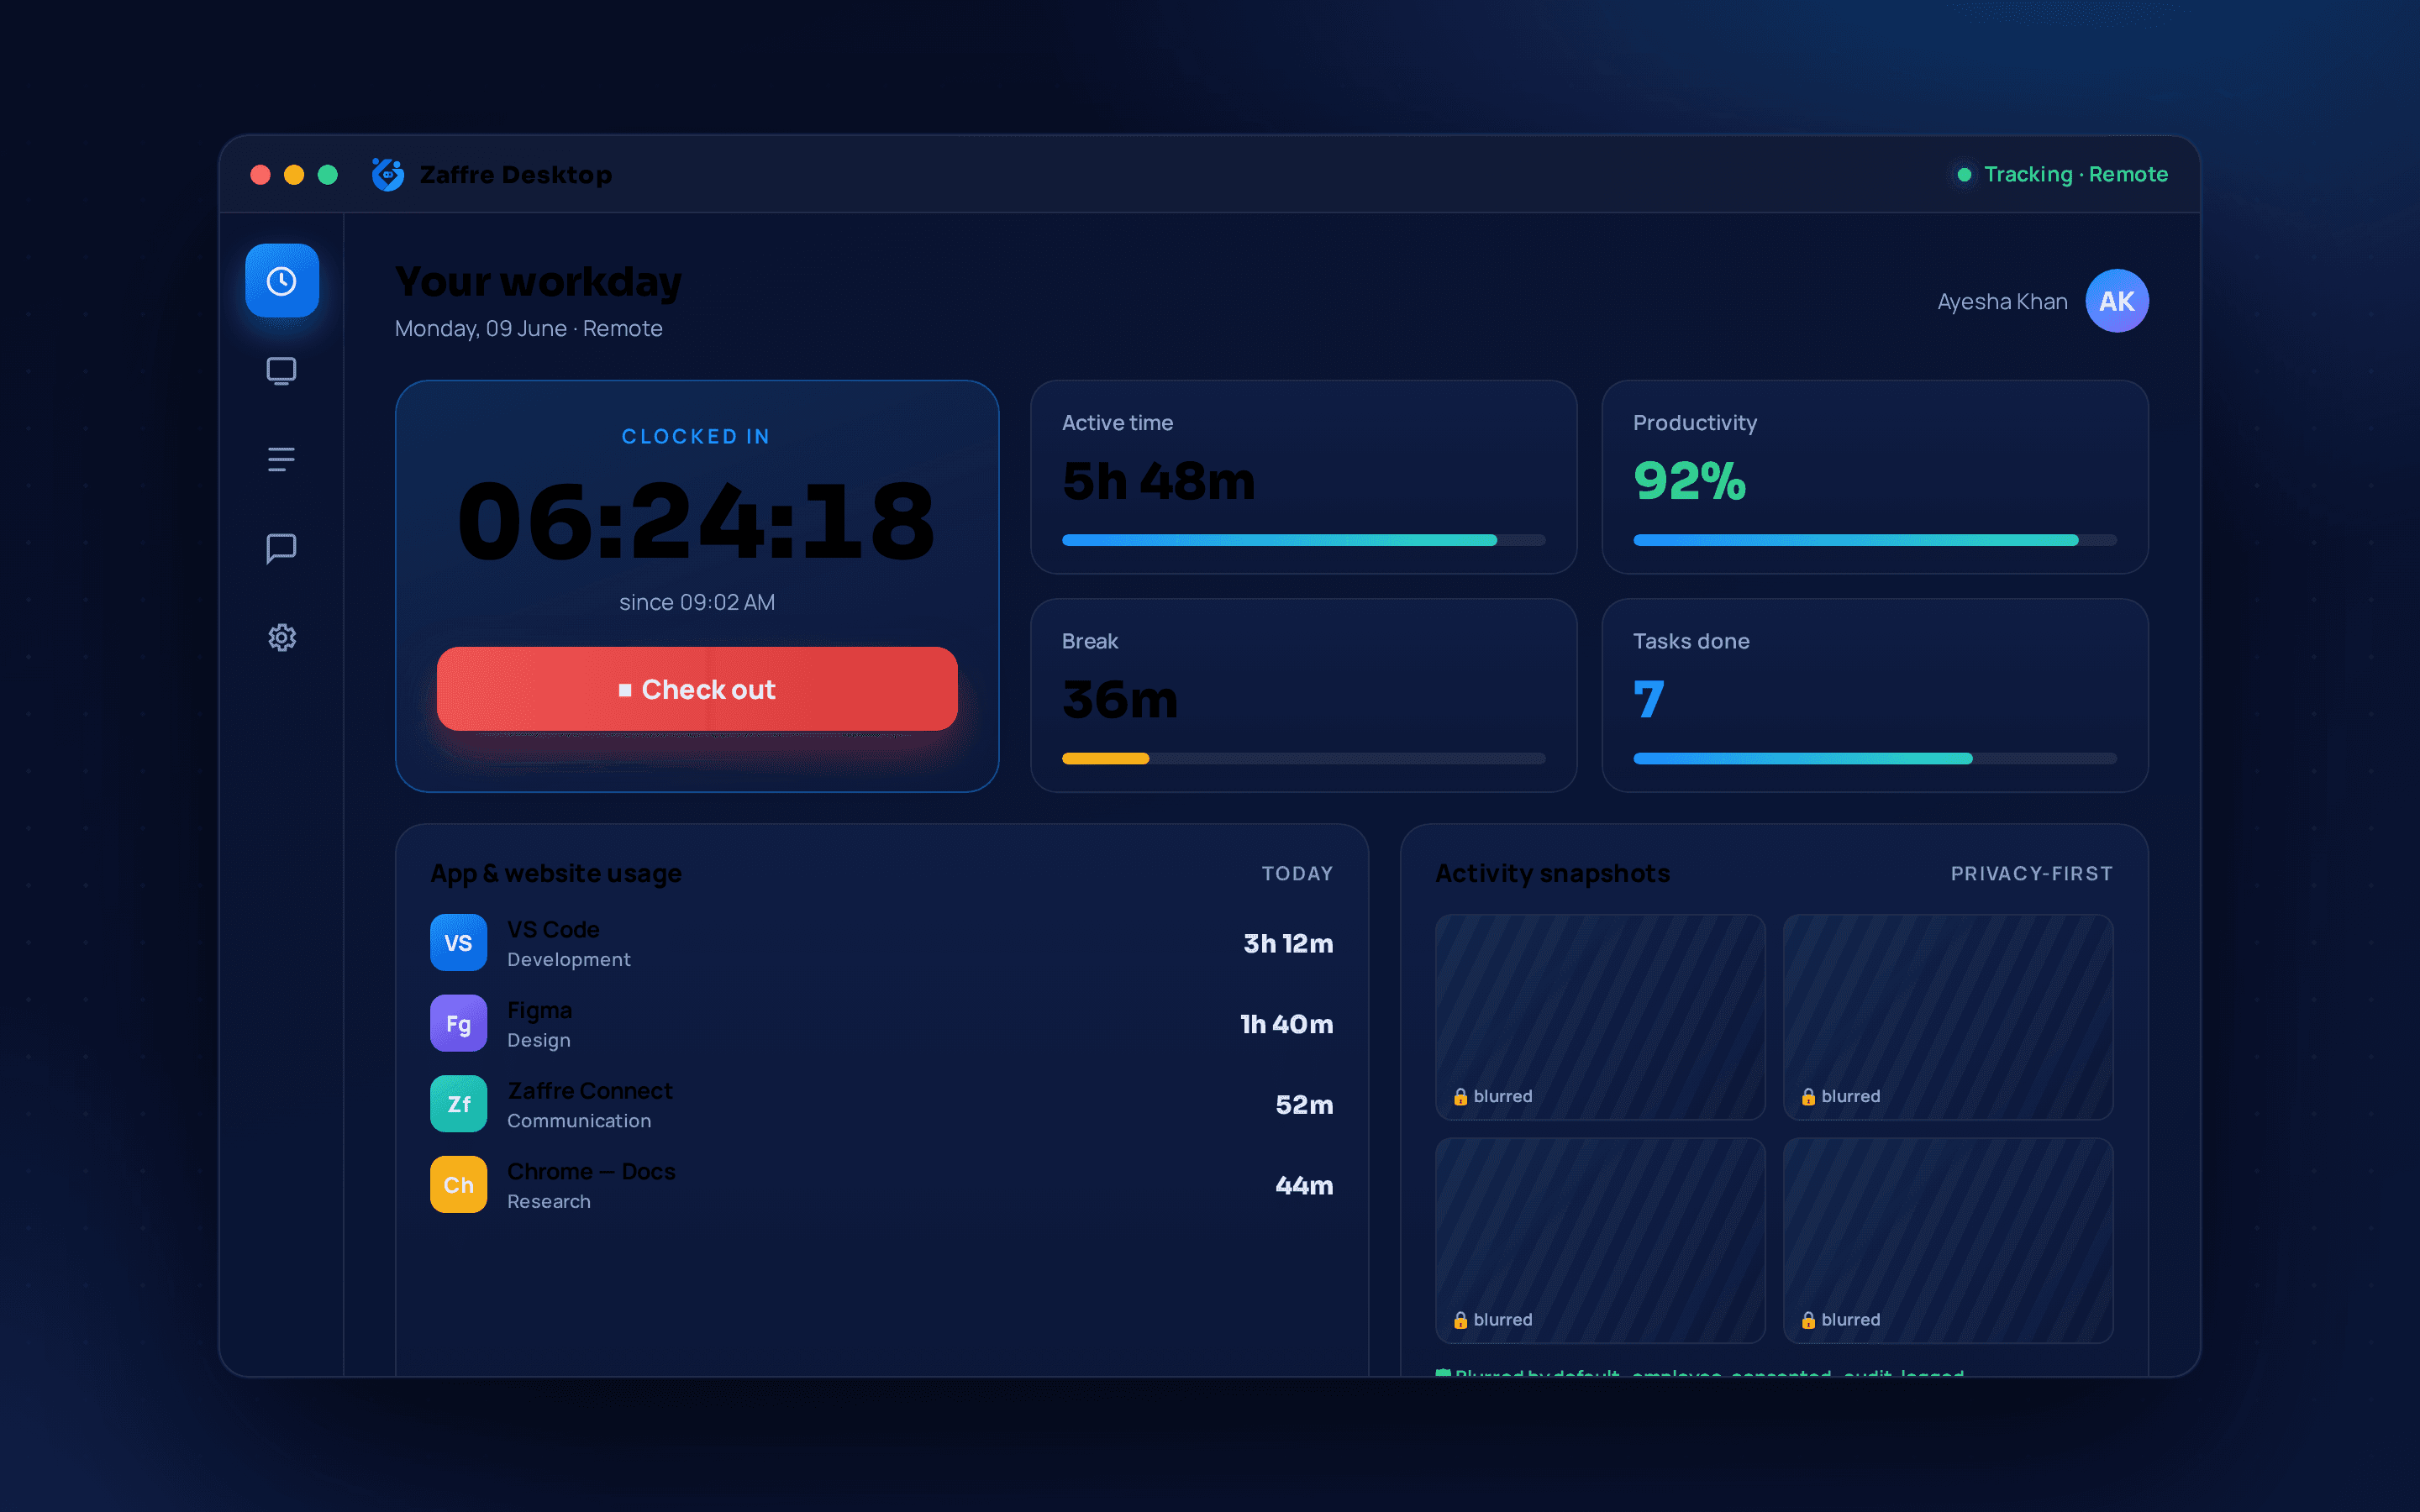Click the 44m usage value
The width and height of the screenshot is (2420, 1512).
click(1304, 1185)
